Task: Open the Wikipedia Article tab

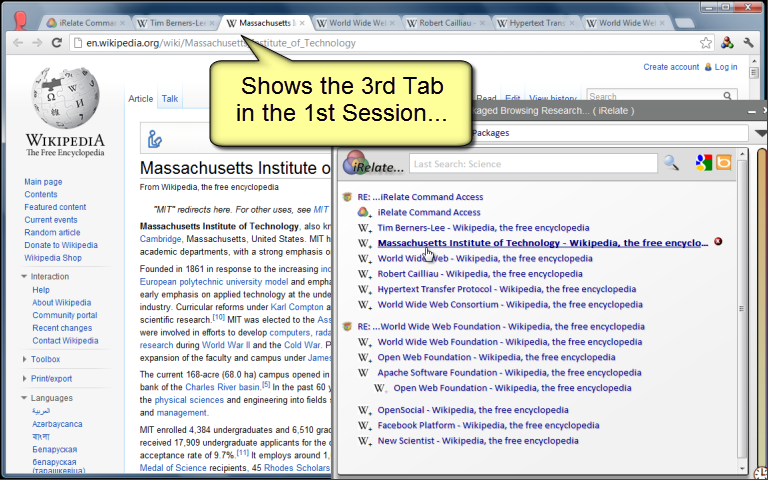Action: tap(141, 98)
